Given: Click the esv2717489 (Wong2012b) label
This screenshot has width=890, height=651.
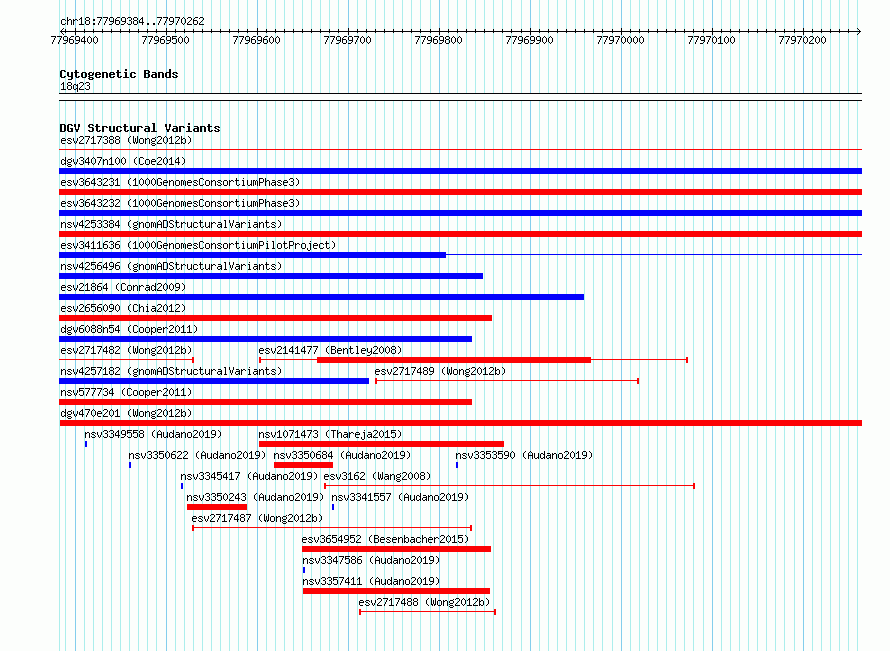Looking at the screenshot, I should pyautogui.click(x=440, y=371).
